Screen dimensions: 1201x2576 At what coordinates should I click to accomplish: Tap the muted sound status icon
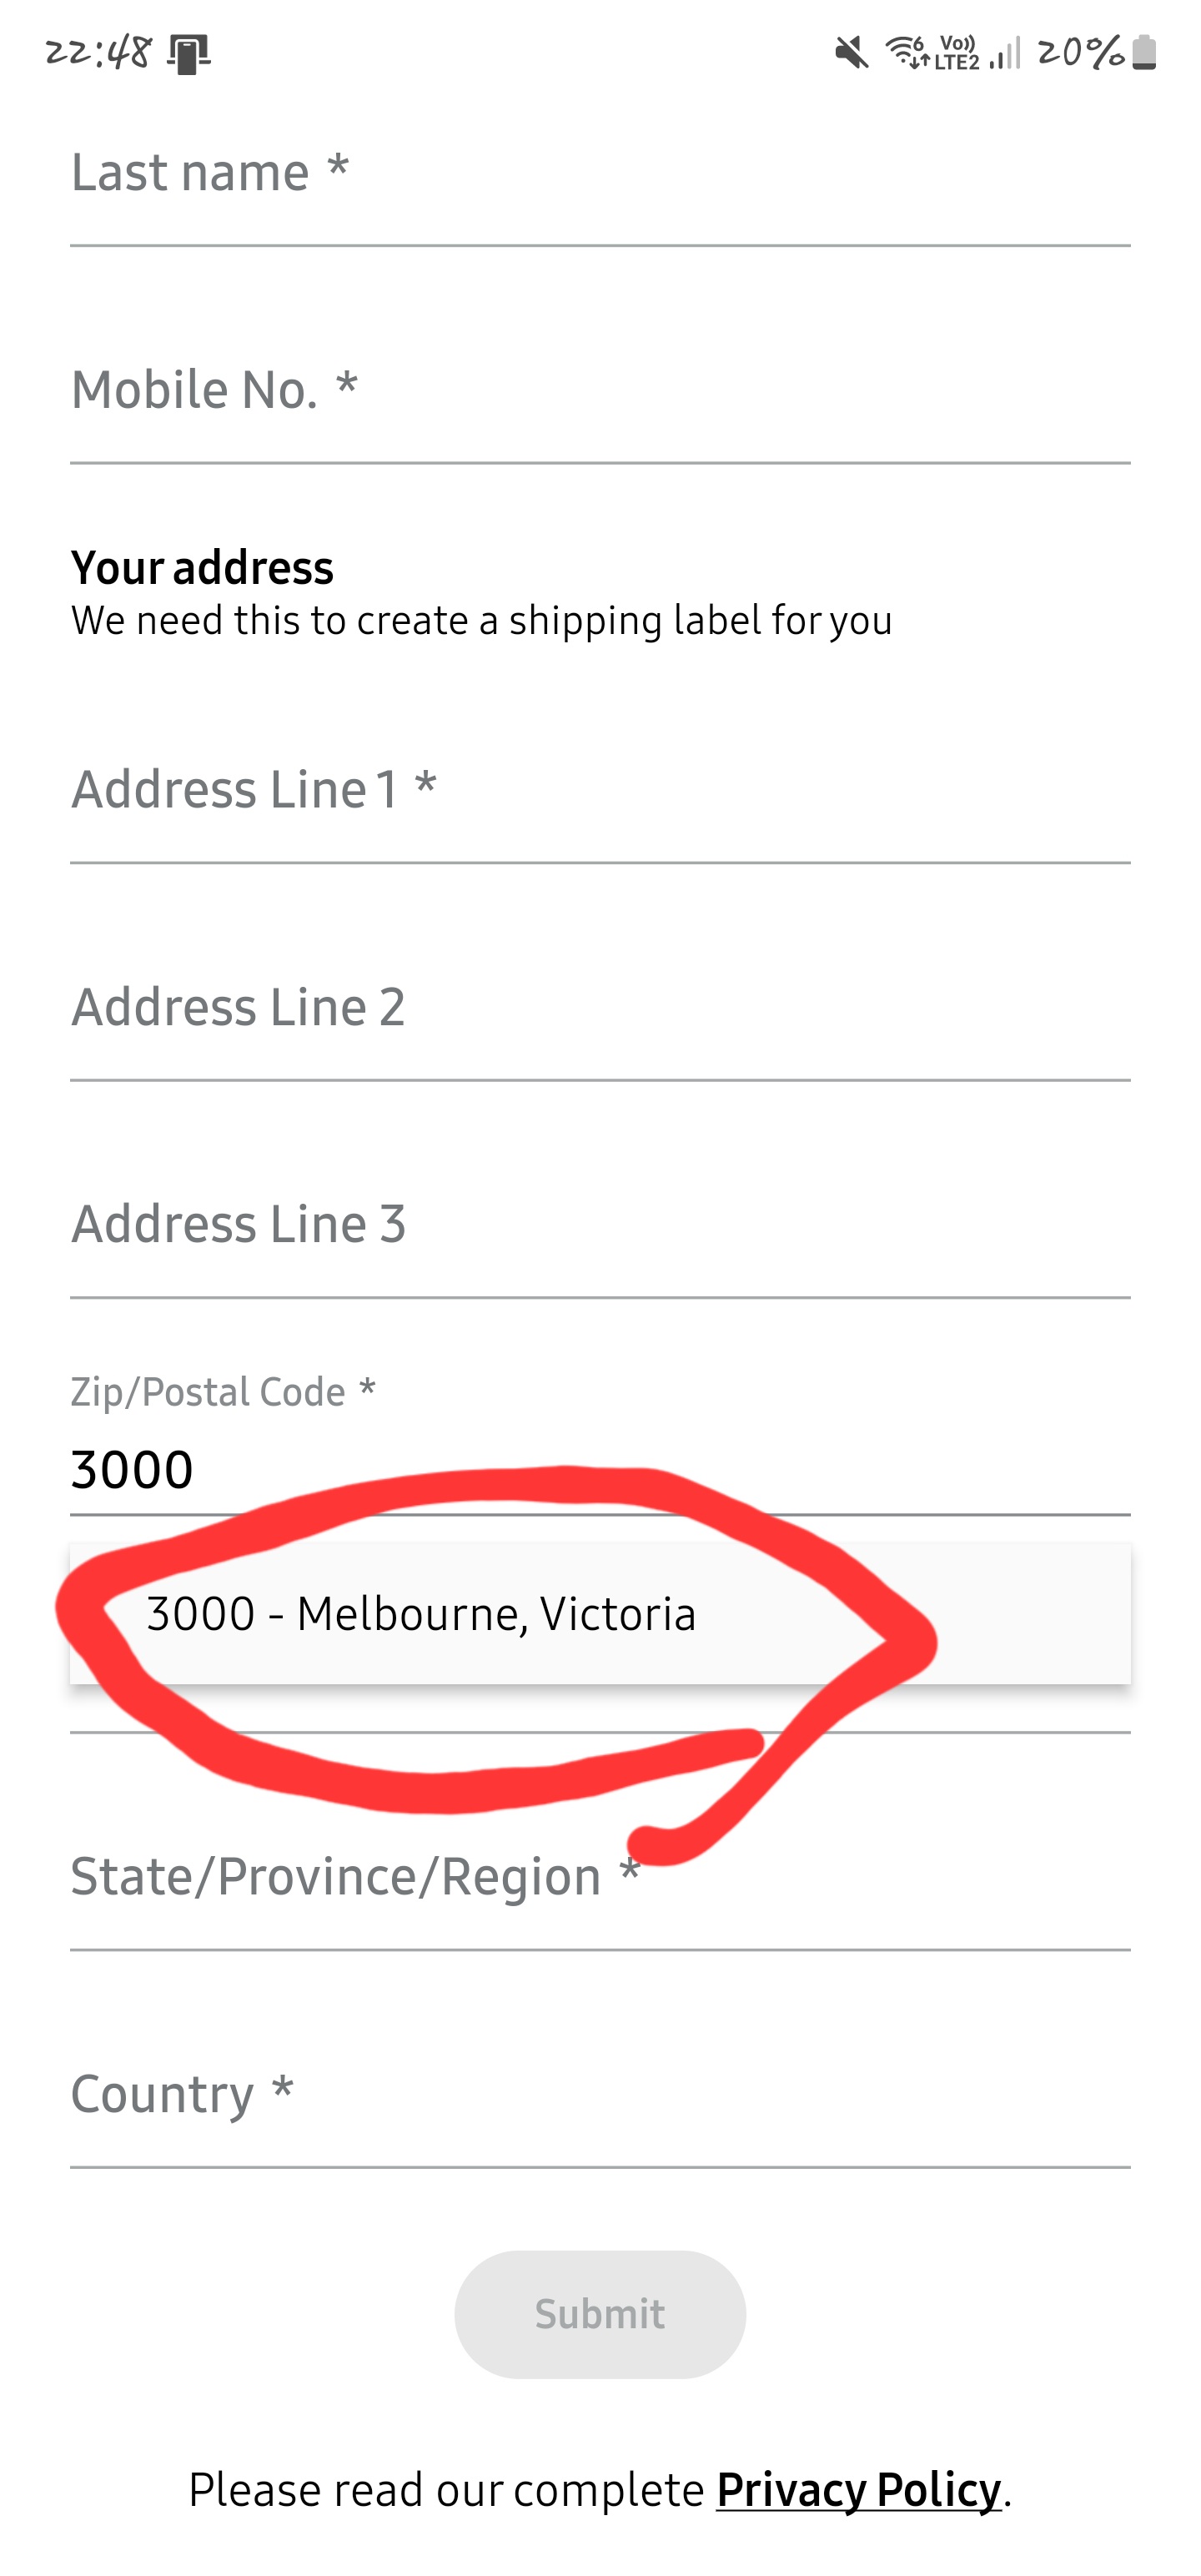point(851,52)
